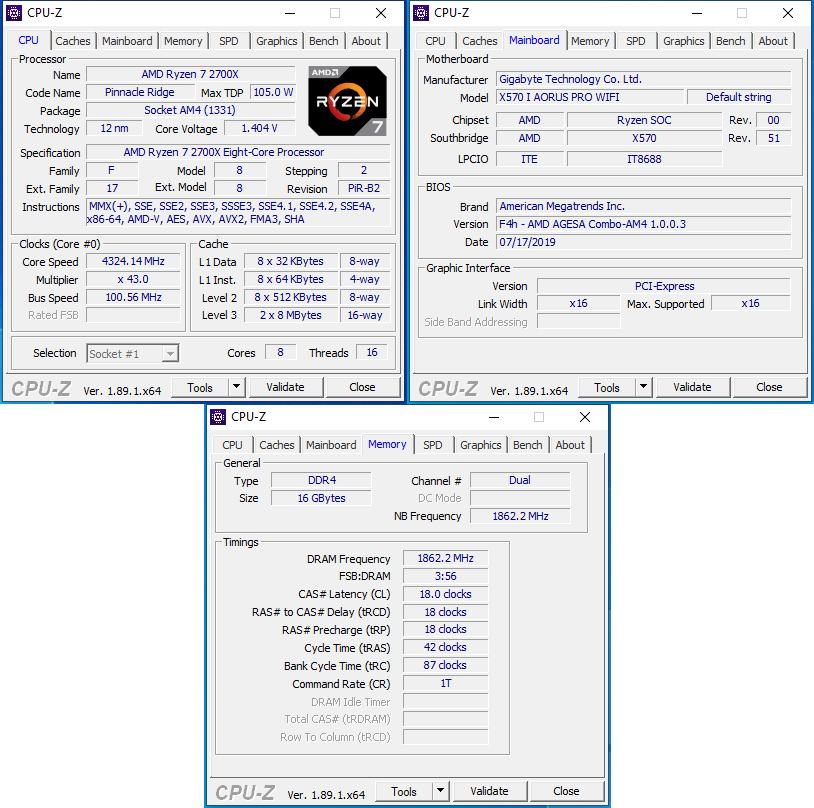Click the '18.0 clocks' CAS latency value

tap(445, 594)
